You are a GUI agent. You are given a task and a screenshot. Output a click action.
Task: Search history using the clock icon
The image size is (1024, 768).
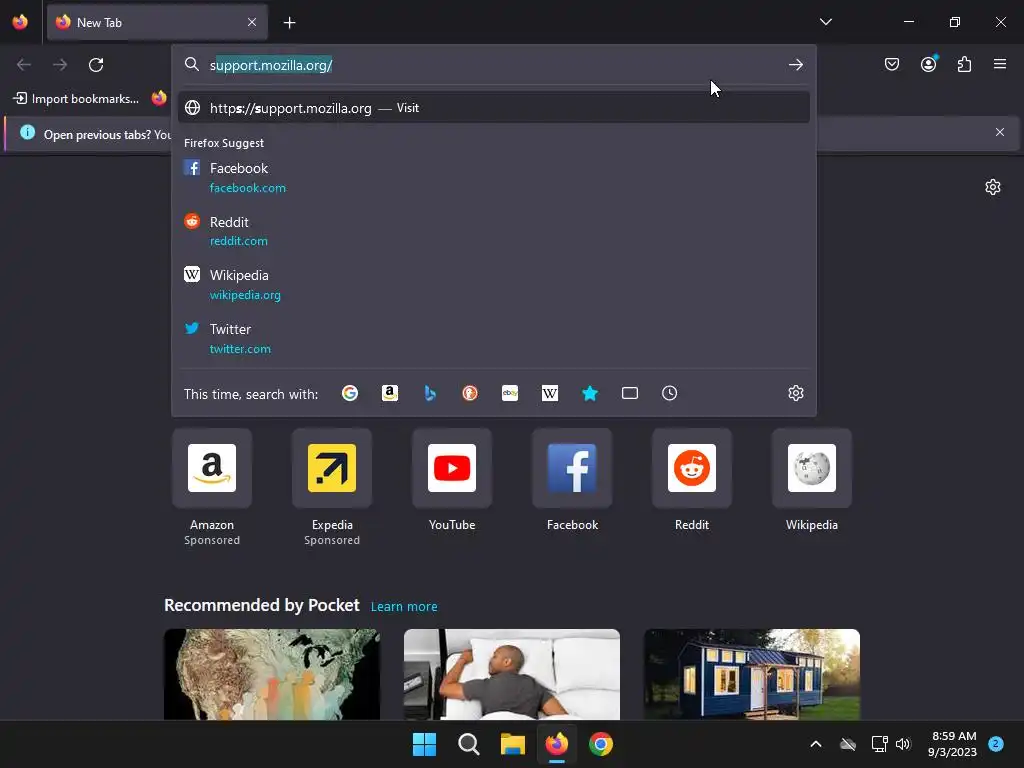(x=669, y=393)
